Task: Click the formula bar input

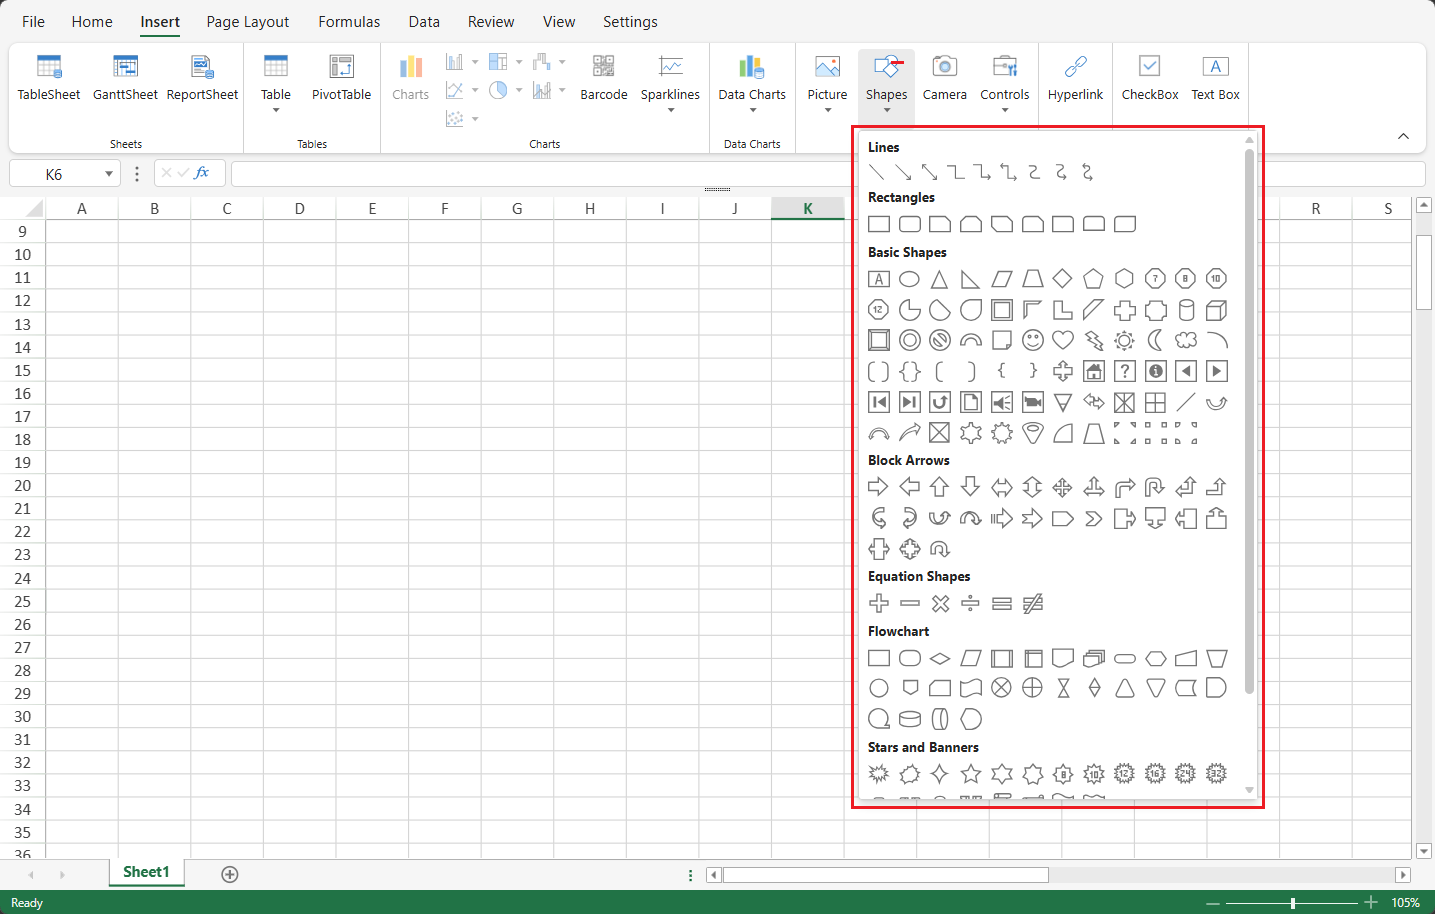Action: [x=828, y=174]
